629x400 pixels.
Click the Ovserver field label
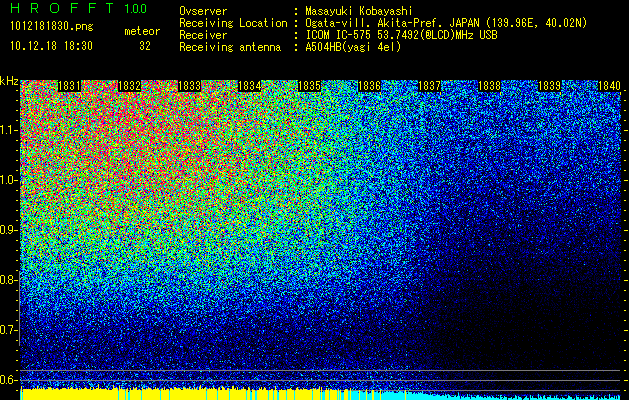(203, 11)
